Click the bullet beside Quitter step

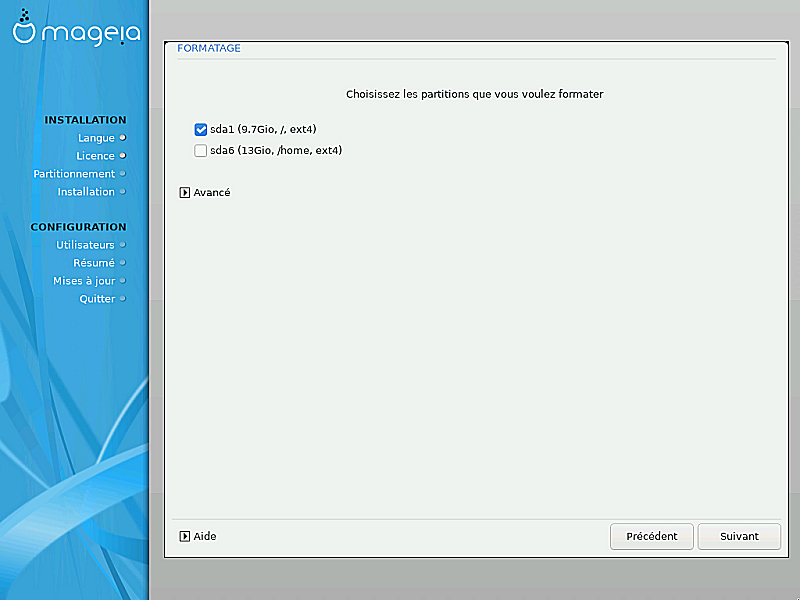[123, 298]
